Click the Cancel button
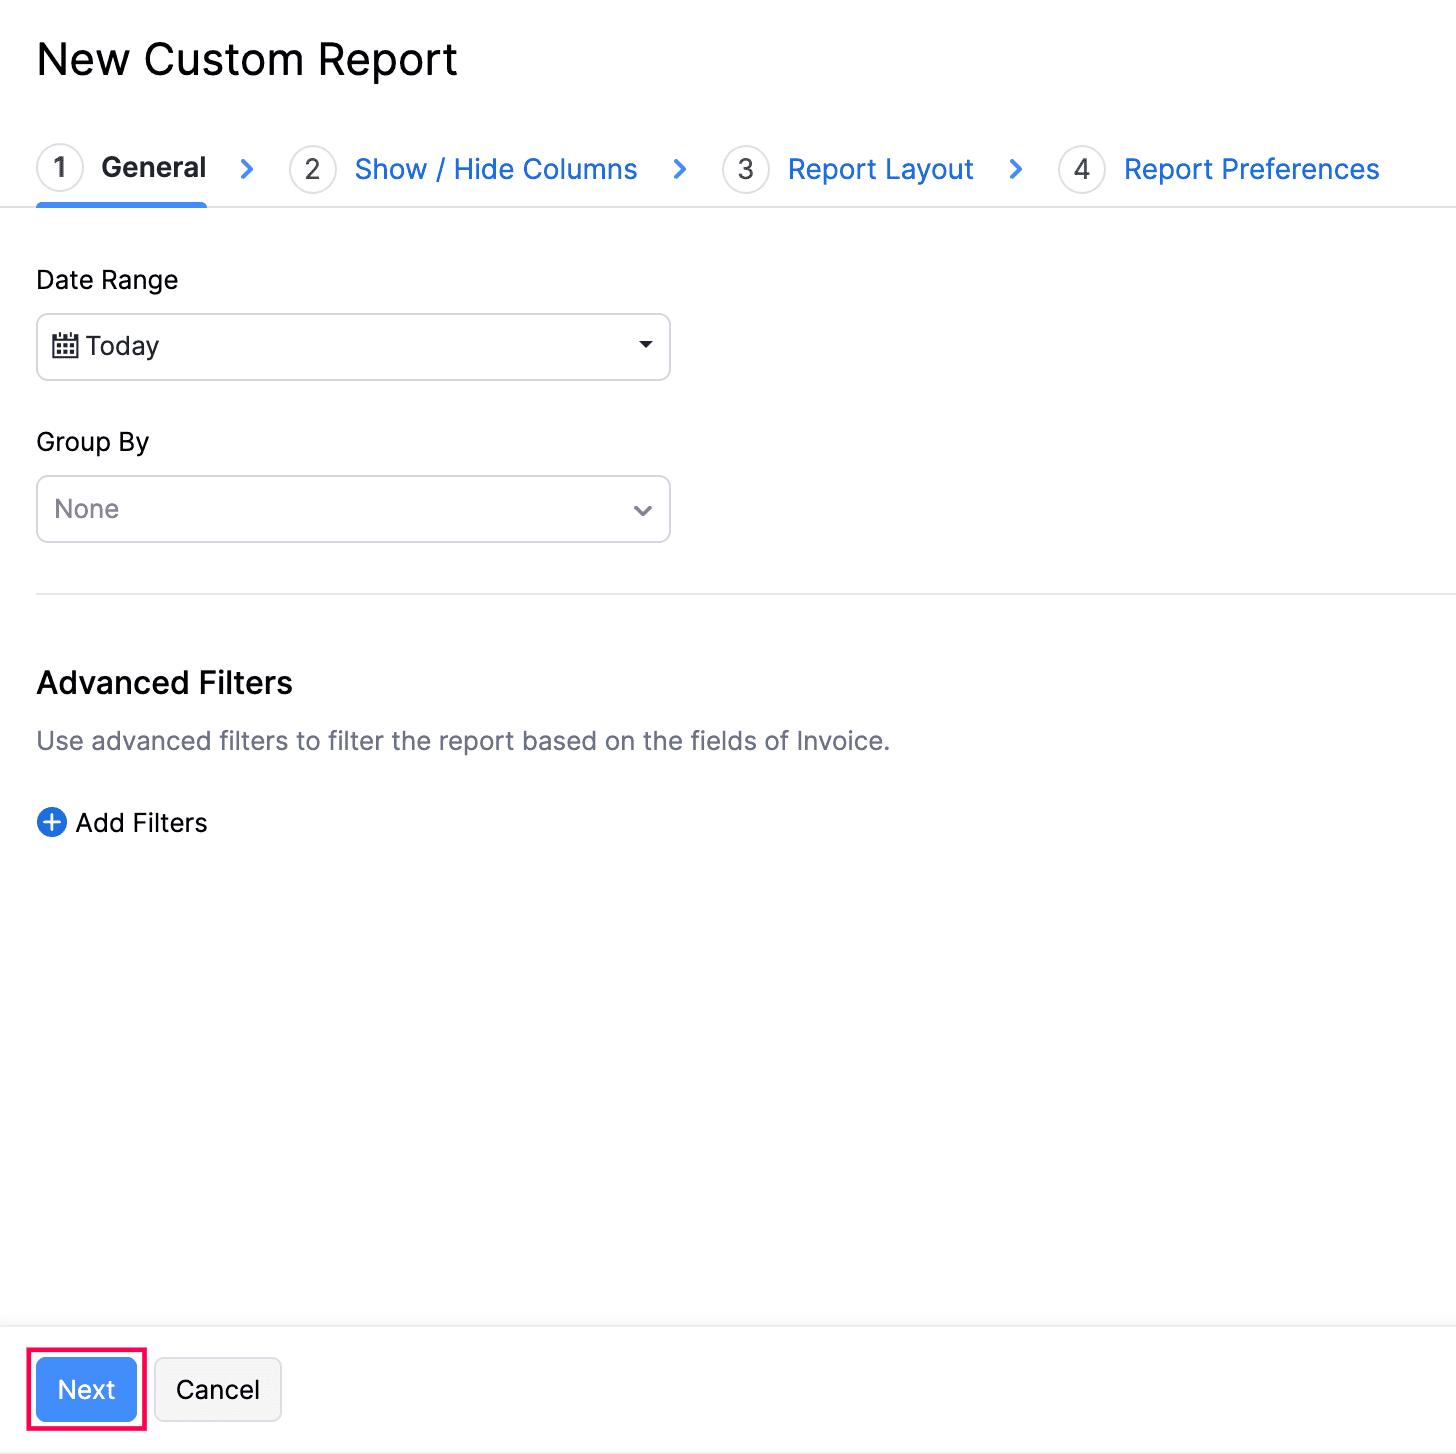The width and height of the screenshot is (1456, 1454). pos(217,1389)
